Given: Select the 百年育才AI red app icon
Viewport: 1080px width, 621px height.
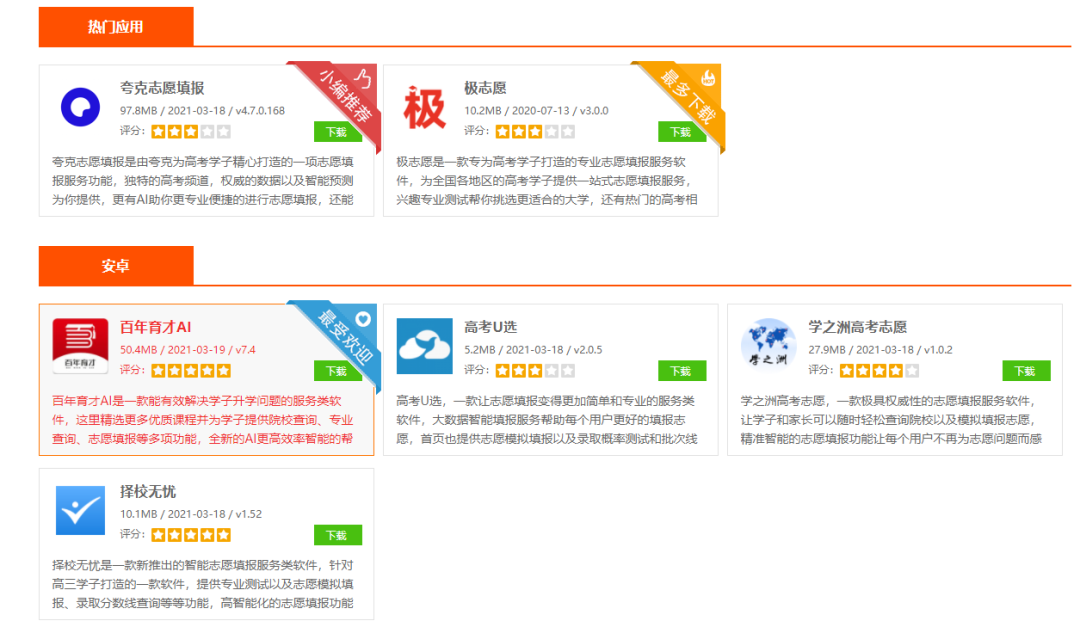Looking at the screenshot, I should pos(80,346).
